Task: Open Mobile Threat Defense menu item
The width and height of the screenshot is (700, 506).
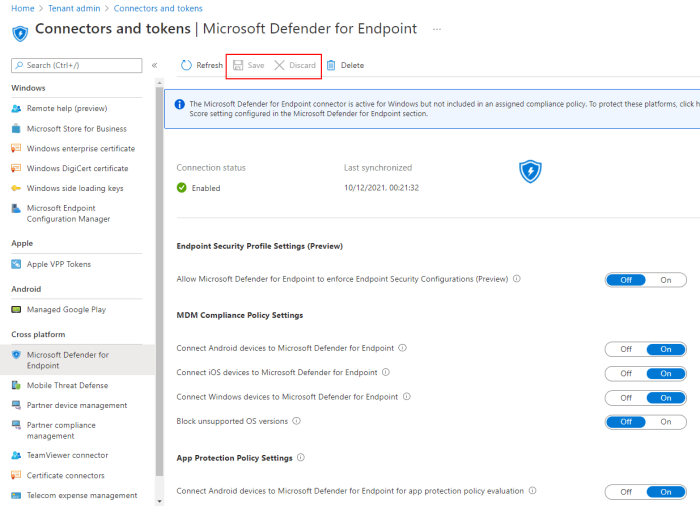Action: [x=67, y=385]
